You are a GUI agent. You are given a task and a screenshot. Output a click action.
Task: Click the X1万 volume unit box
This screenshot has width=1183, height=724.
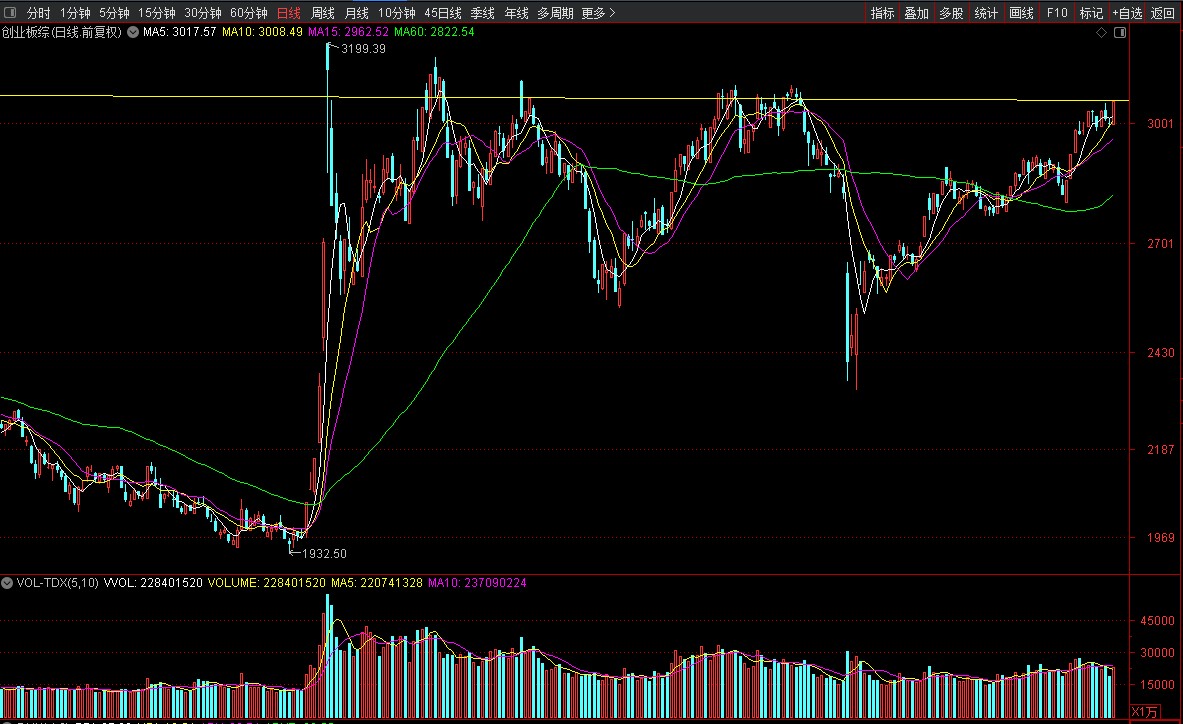coord(1145,712)
